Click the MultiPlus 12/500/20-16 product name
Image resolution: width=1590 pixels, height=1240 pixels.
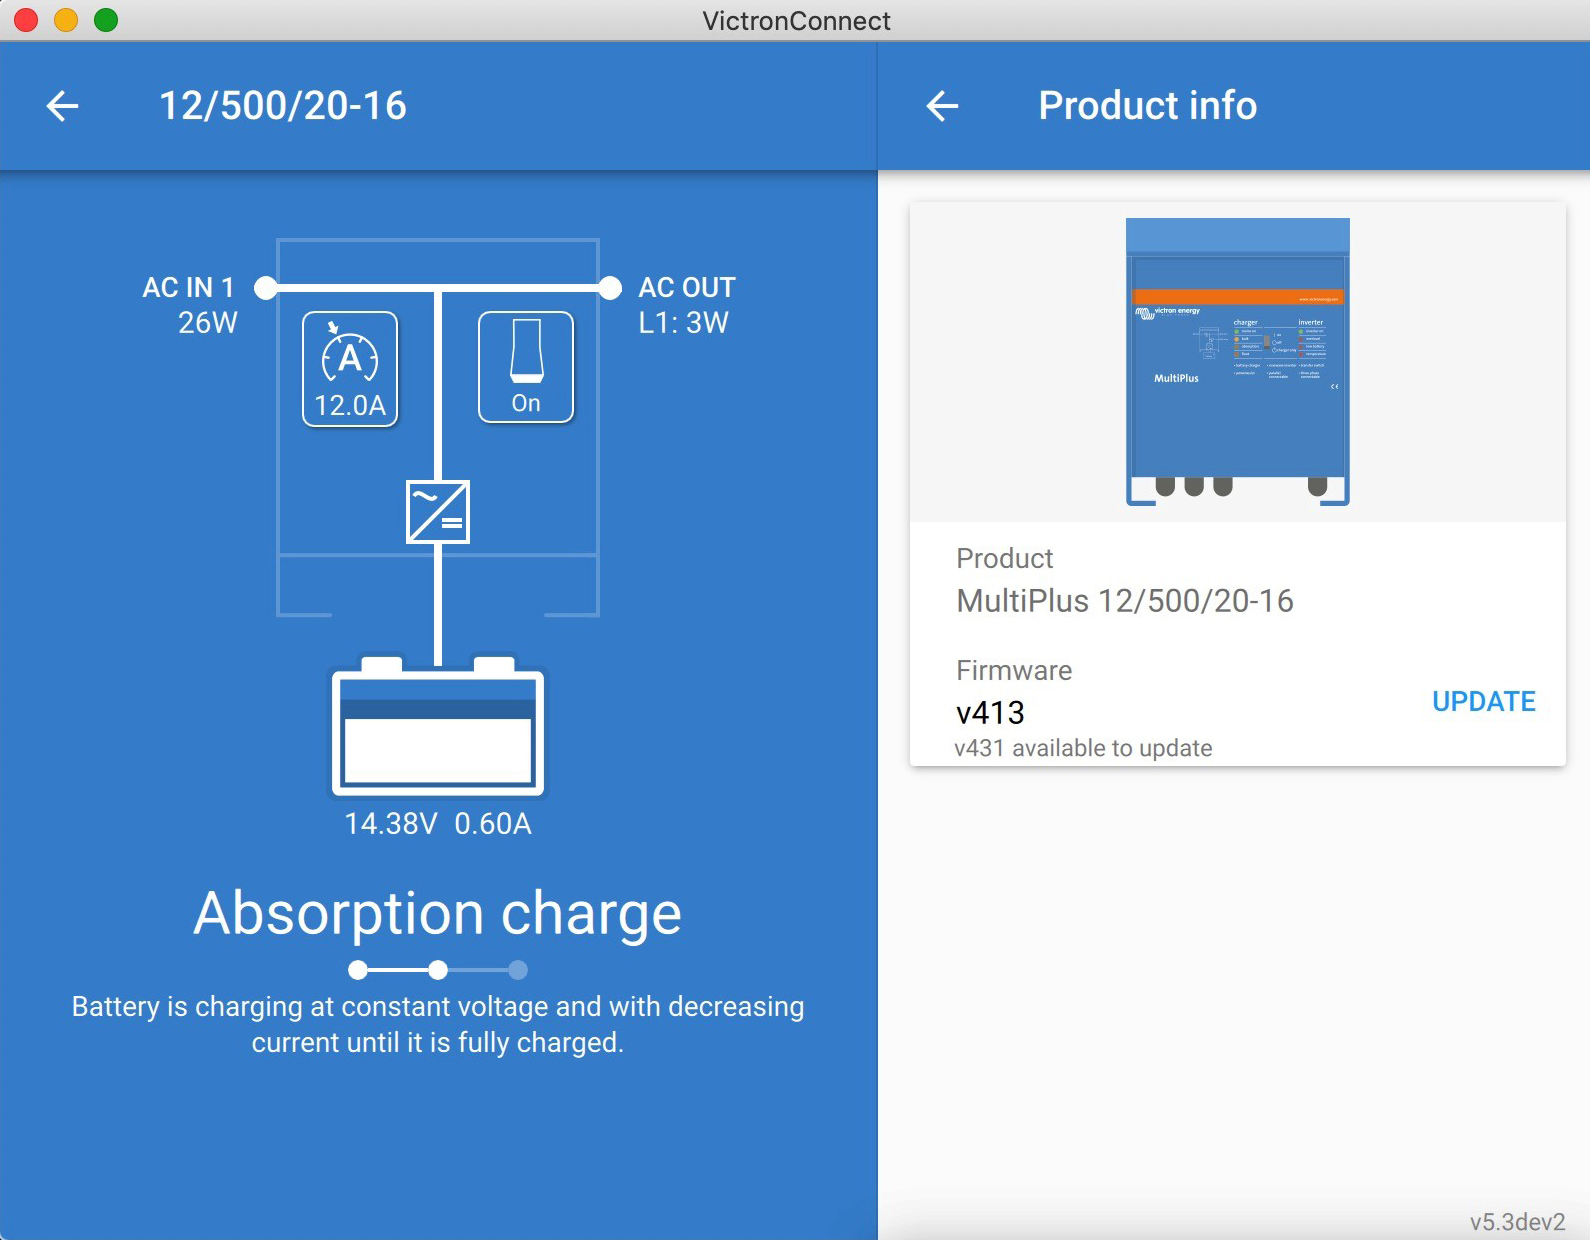(x=1125, y=601)
